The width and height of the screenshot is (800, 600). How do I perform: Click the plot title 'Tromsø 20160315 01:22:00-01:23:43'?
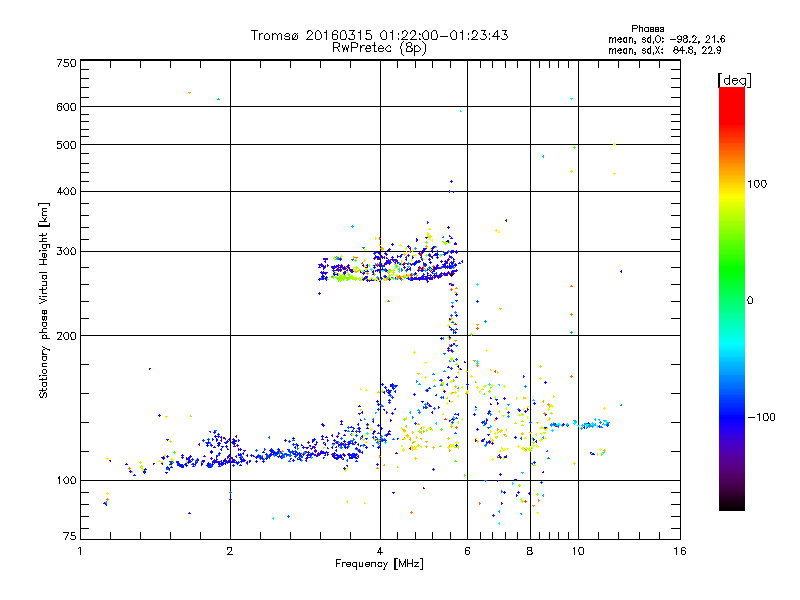coord(379,35)
